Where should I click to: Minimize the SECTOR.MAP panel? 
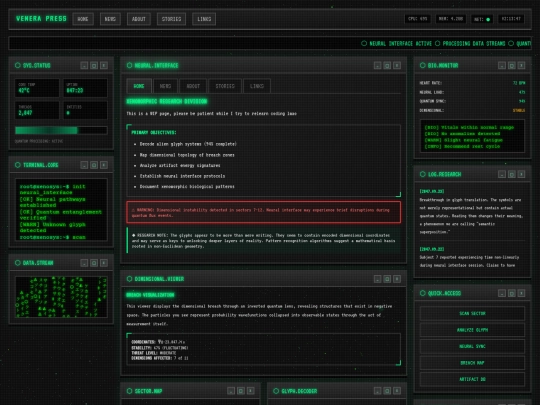coord(231,391)
